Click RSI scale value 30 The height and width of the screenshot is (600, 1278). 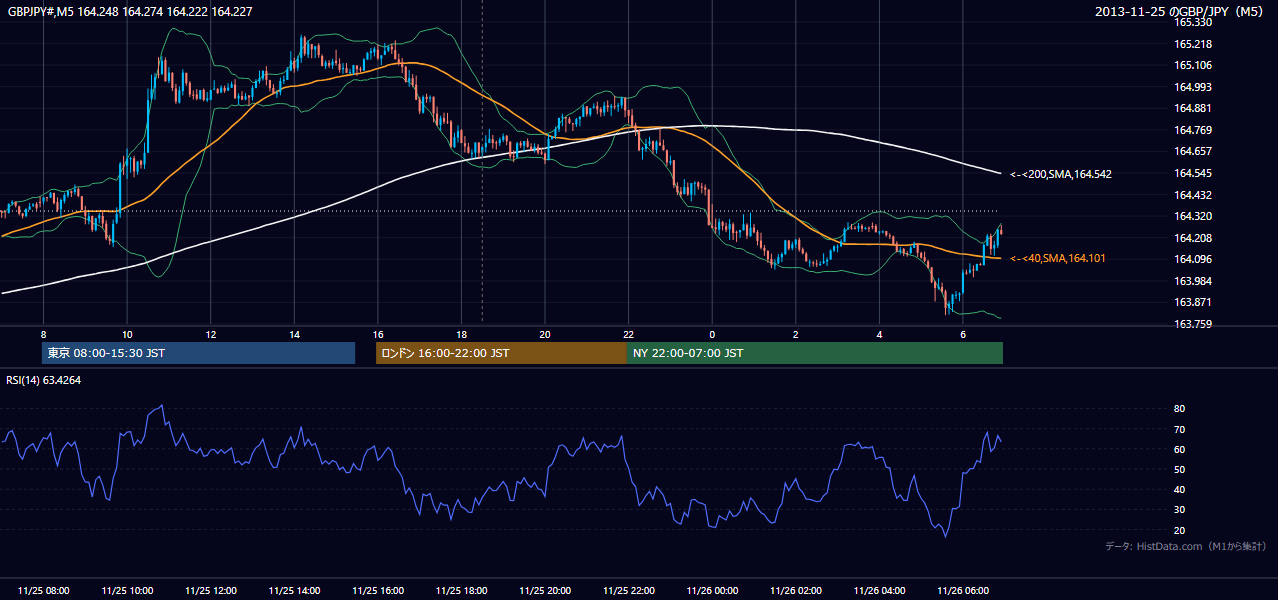click(1179, 510)
